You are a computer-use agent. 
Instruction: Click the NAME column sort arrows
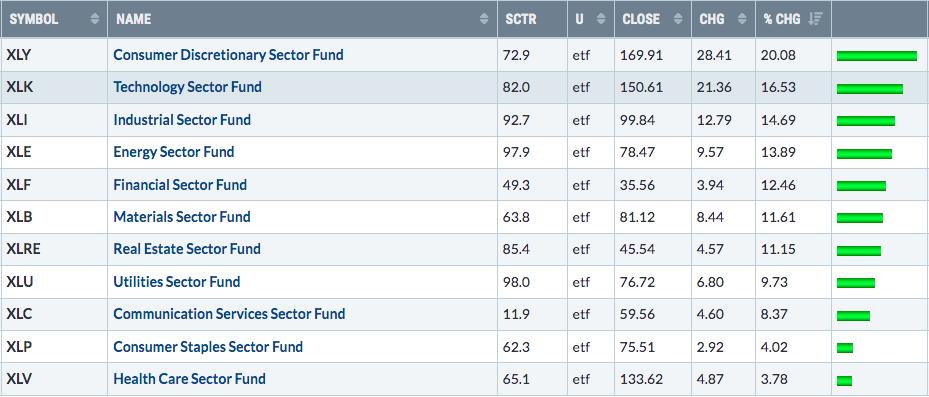485,19
